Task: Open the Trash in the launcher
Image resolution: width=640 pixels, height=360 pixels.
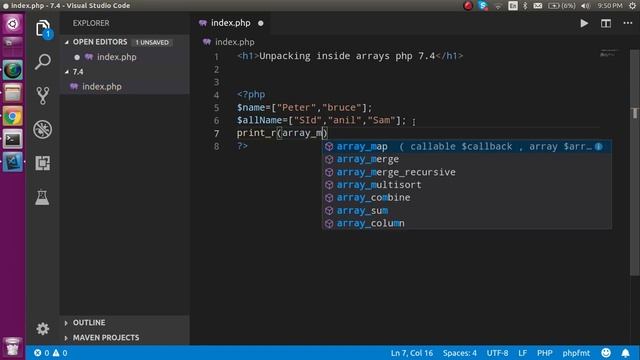Action: coord(13,346)
